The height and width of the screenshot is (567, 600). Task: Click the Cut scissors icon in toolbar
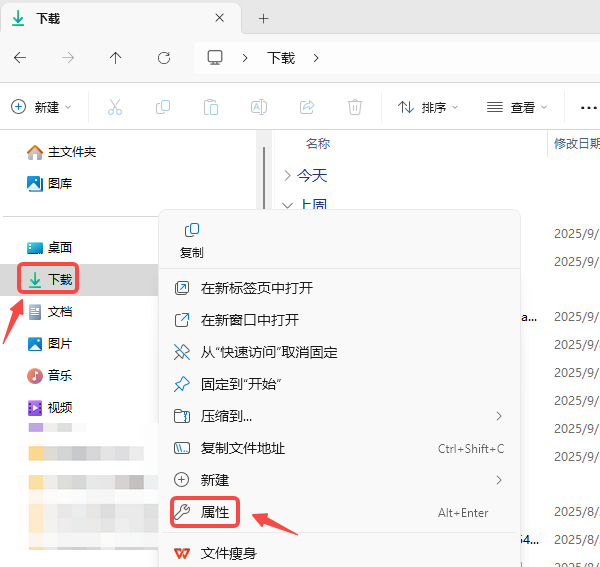coord(115,107)
